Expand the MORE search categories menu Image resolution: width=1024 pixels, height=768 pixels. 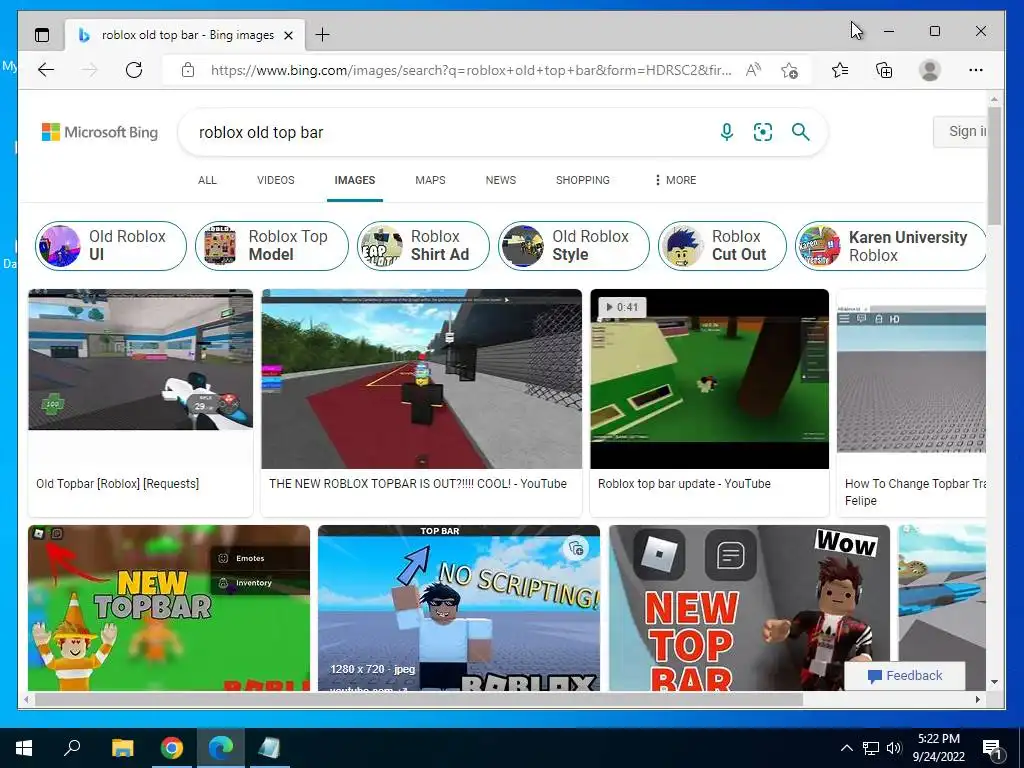(x=676, y=180)
